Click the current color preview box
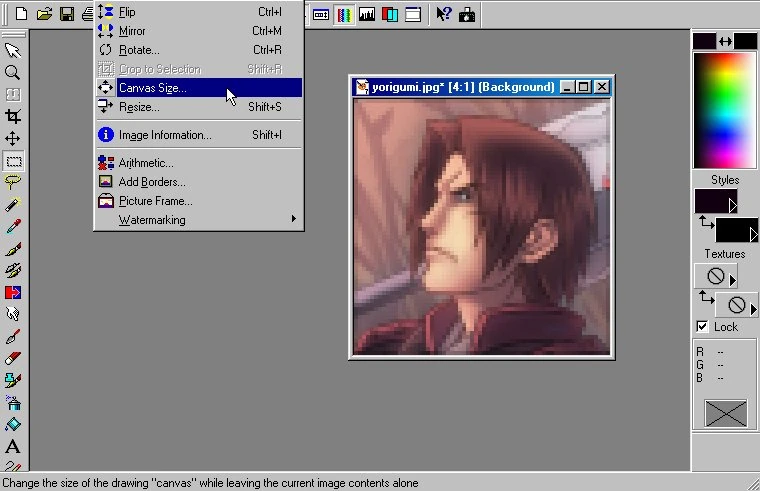 click(x=726, y=413)
